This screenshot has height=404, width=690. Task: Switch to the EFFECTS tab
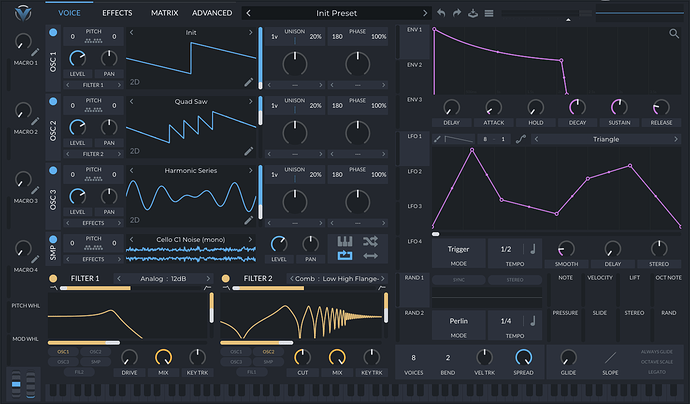click(x=117, y=13)
